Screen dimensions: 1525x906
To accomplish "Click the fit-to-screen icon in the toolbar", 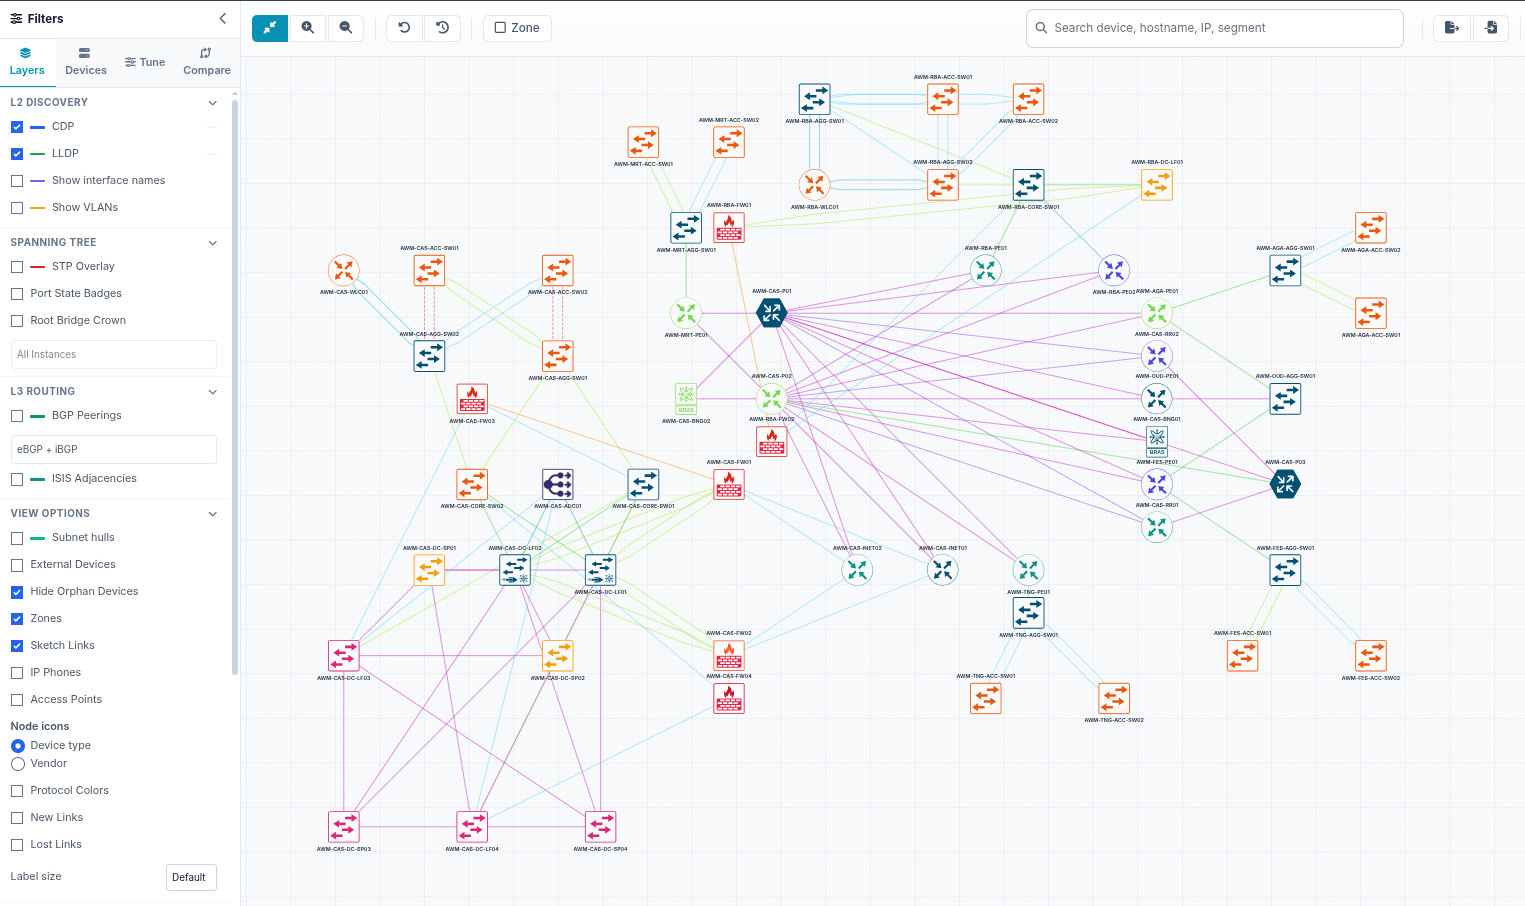I will 270,28.
